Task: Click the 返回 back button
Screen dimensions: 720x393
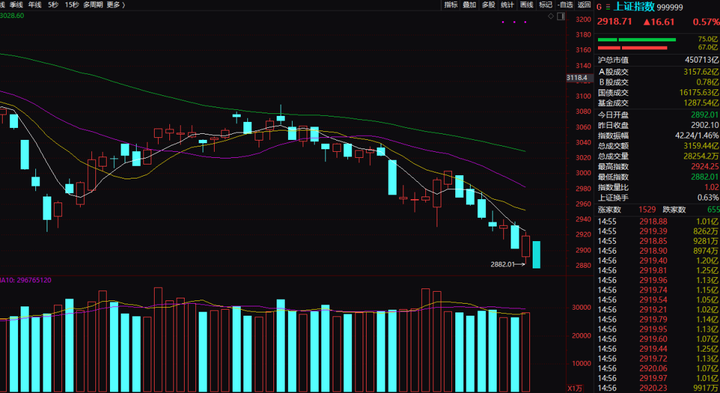Action: point(584,5)
